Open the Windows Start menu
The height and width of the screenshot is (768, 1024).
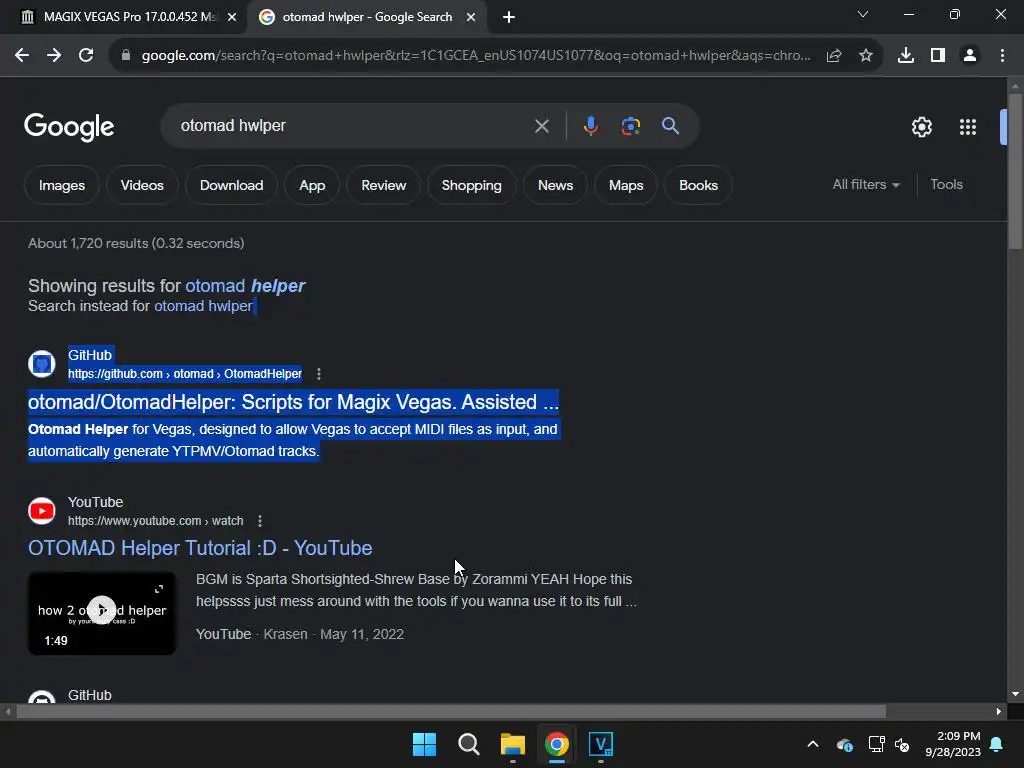424,744
